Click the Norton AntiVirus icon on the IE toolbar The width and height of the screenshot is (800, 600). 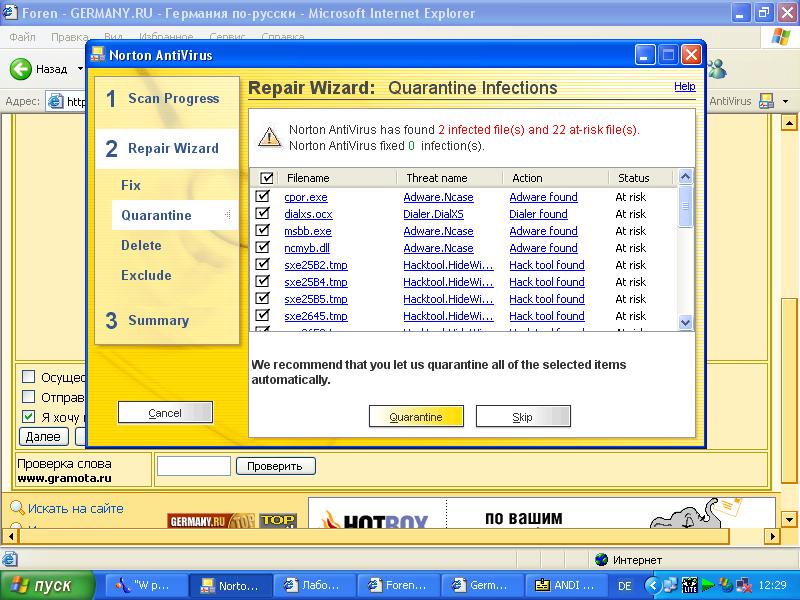[x=766, y=101]
